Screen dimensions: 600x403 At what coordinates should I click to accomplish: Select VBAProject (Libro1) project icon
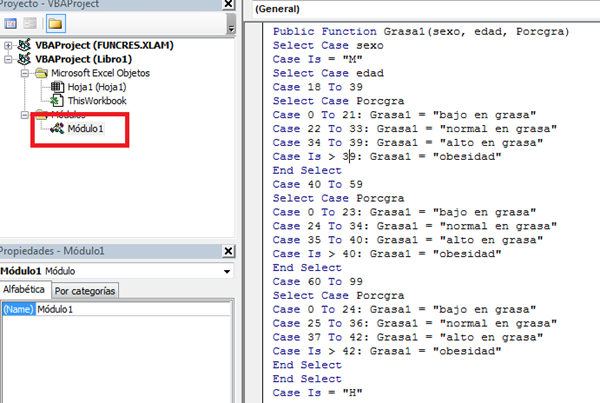click(x=24, y=59)
